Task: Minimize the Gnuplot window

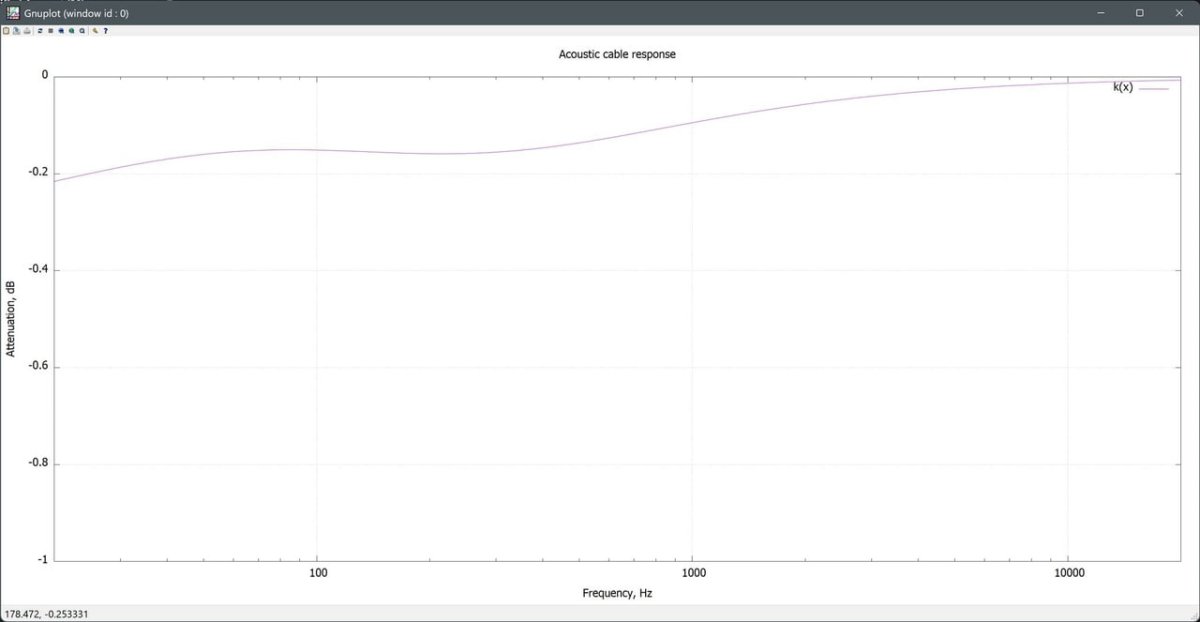Action: 1101,13
